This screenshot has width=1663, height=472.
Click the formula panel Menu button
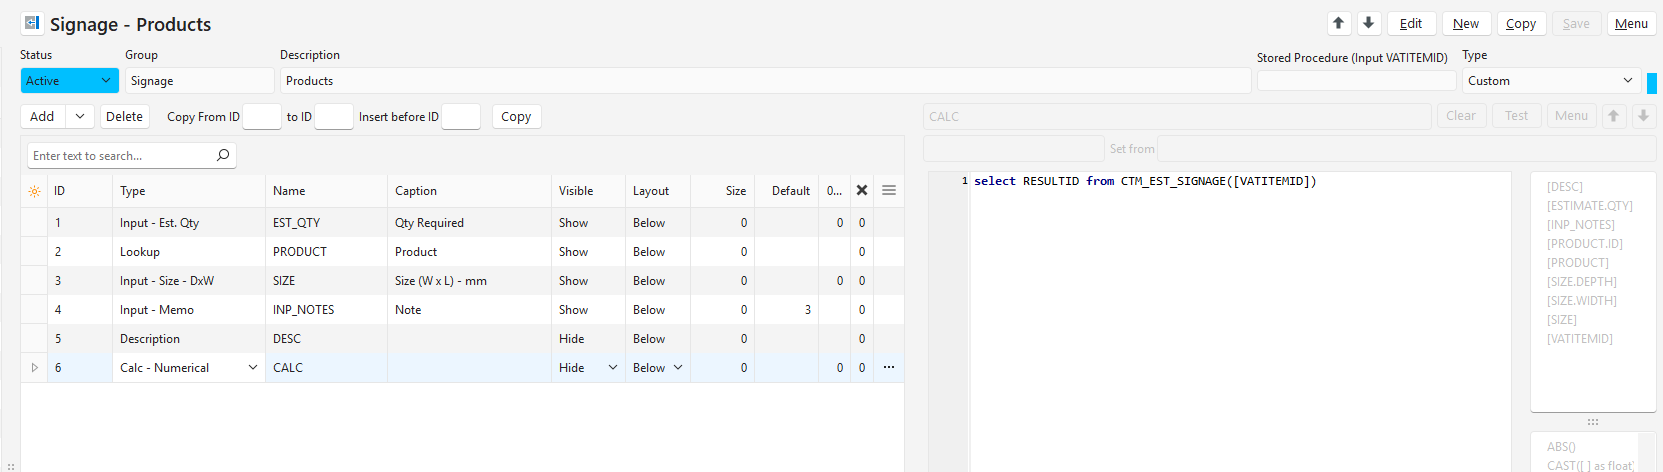[1572, 116]
